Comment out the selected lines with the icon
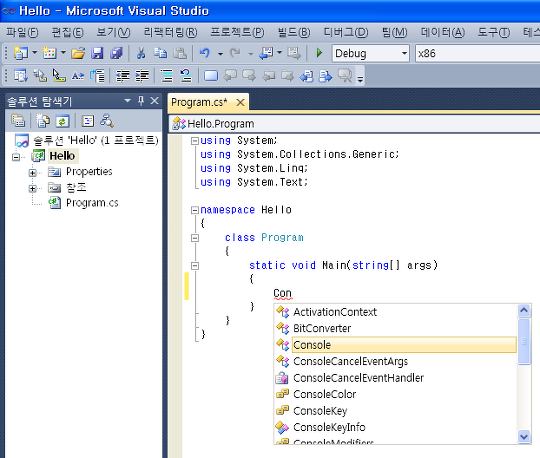This screenshot has width=540, height=458. pos(167,75)
